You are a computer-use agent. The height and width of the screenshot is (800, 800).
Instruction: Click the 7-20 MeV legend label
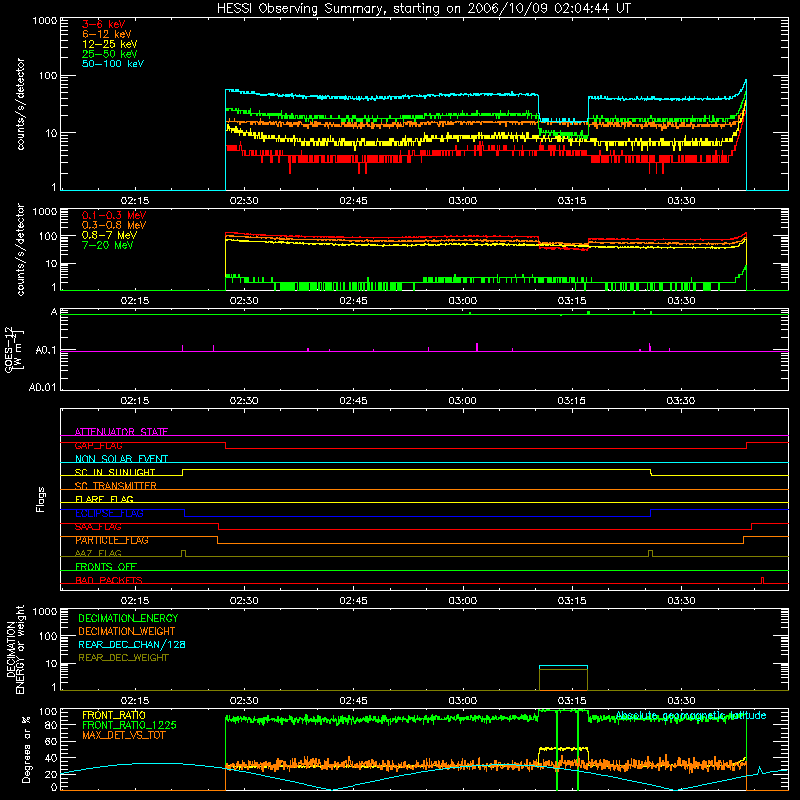pos(108,245)
